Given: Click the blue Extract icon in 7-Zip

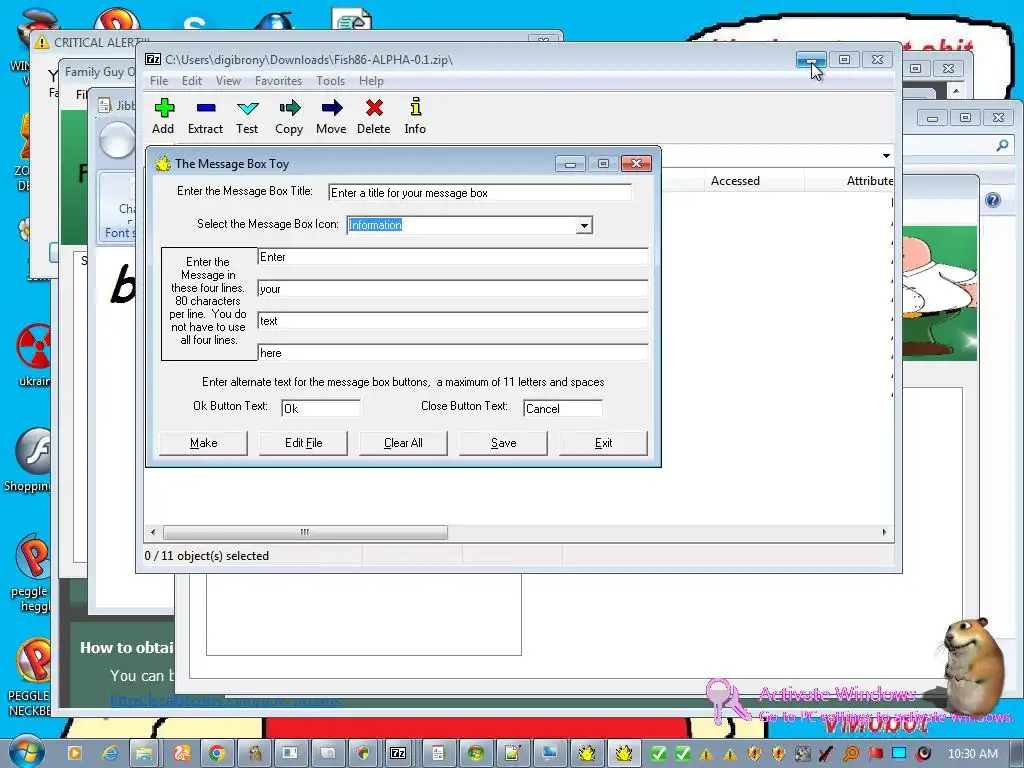Looking at the screenshot, I should [x=206, y=108].
